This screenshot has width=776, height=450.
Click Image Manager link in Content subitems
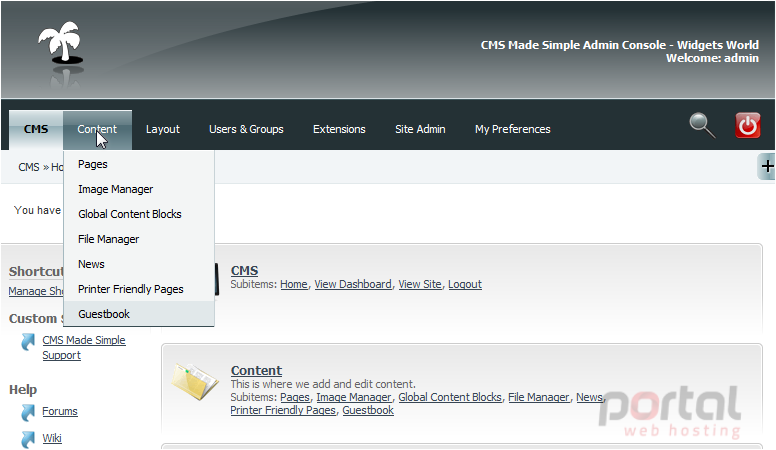pos(353,398)
